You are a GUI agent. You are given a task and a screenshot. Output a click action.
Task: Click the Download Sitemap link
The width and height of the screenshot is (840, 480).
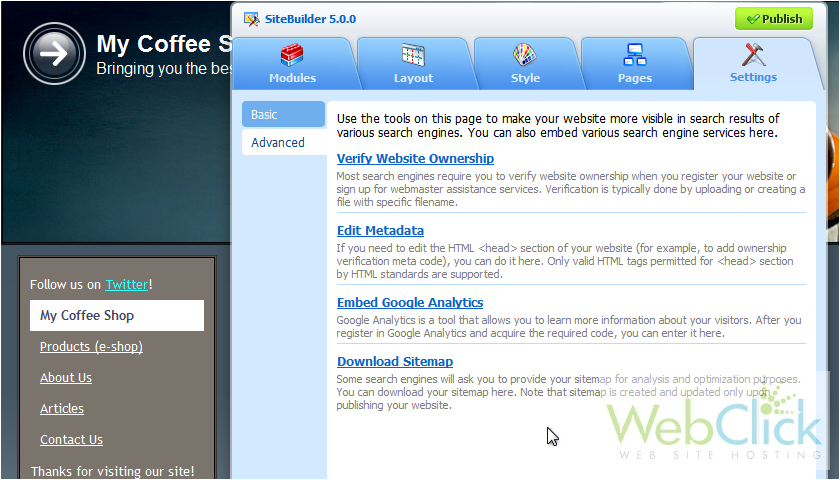tap(395, 362)
